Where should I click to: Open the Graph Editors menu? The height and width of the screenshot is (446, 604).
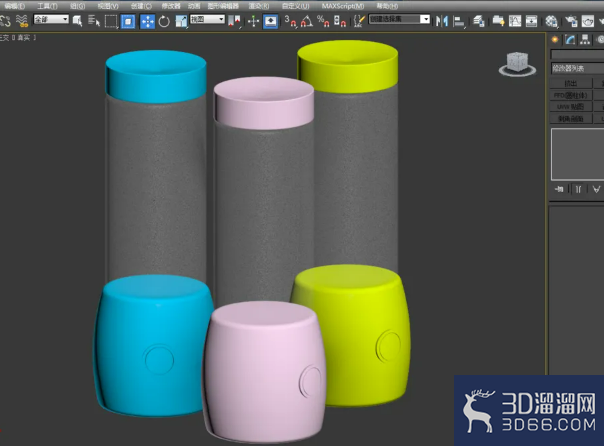[x=223, y=6]
